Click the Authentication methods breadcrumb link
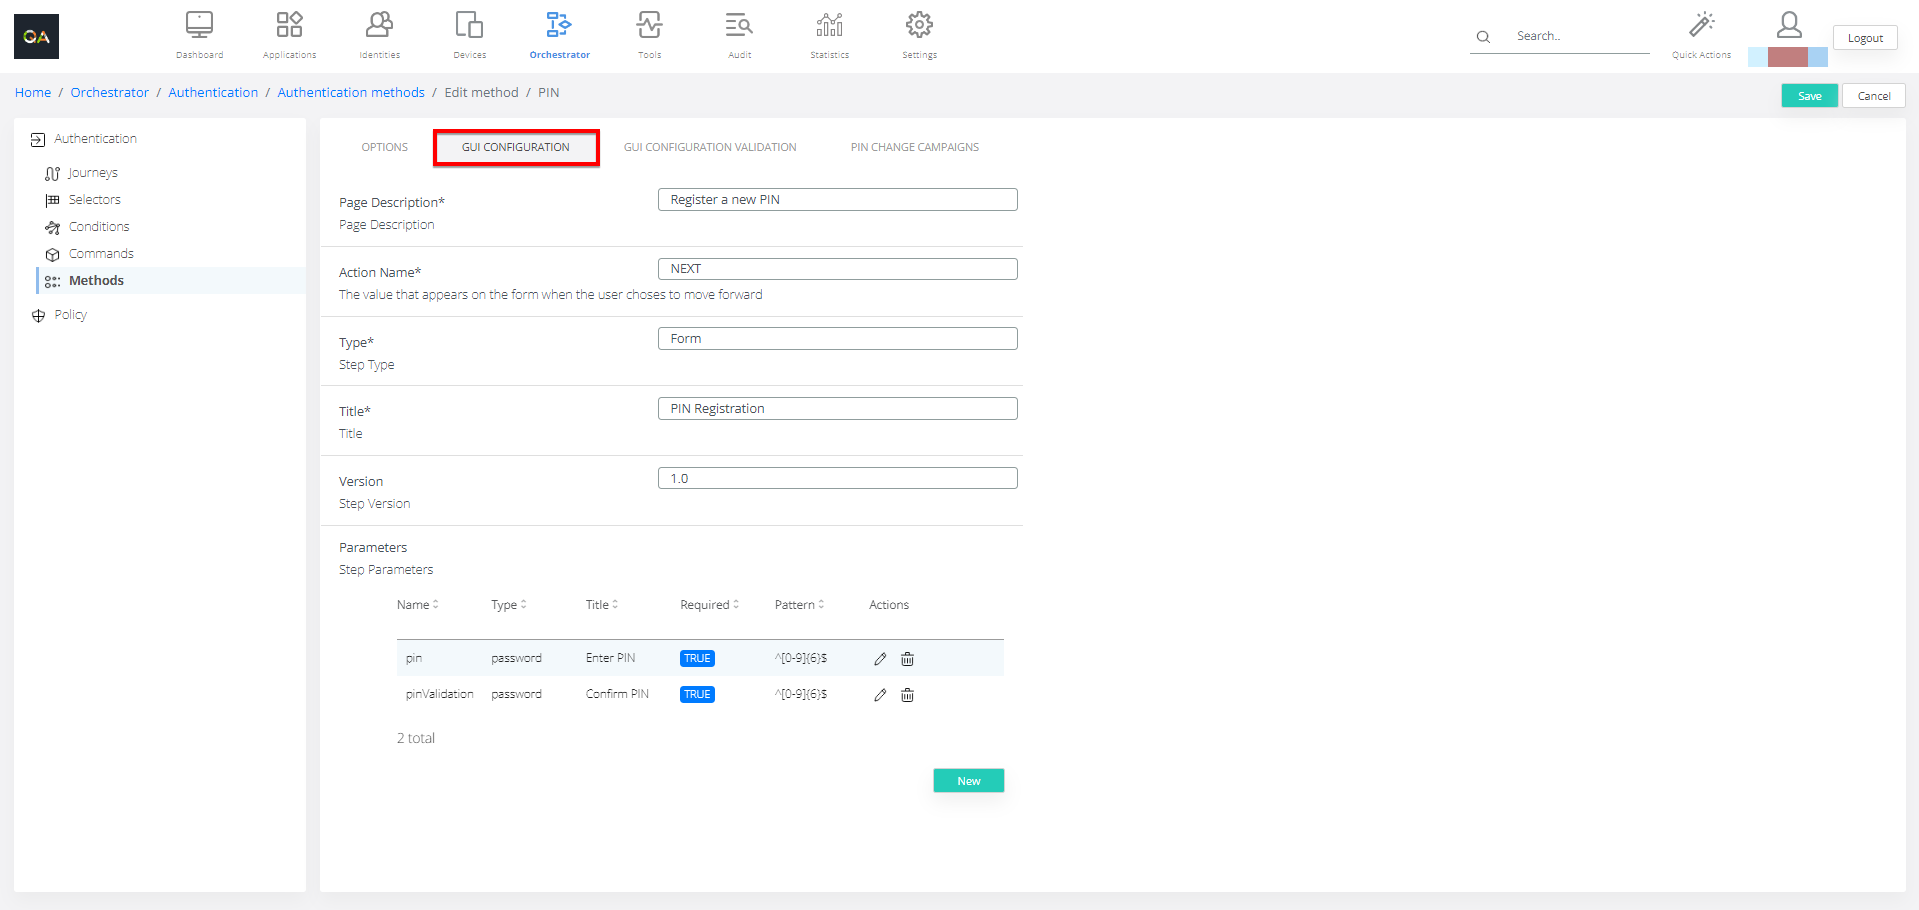This screenshot has width=1919, height=910. [x=351, y=93]
